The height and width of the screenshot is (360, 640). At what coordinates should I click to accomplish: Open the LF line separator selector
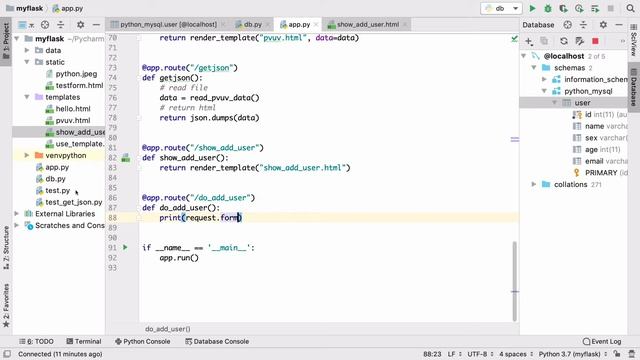click(x=454, y=354)
